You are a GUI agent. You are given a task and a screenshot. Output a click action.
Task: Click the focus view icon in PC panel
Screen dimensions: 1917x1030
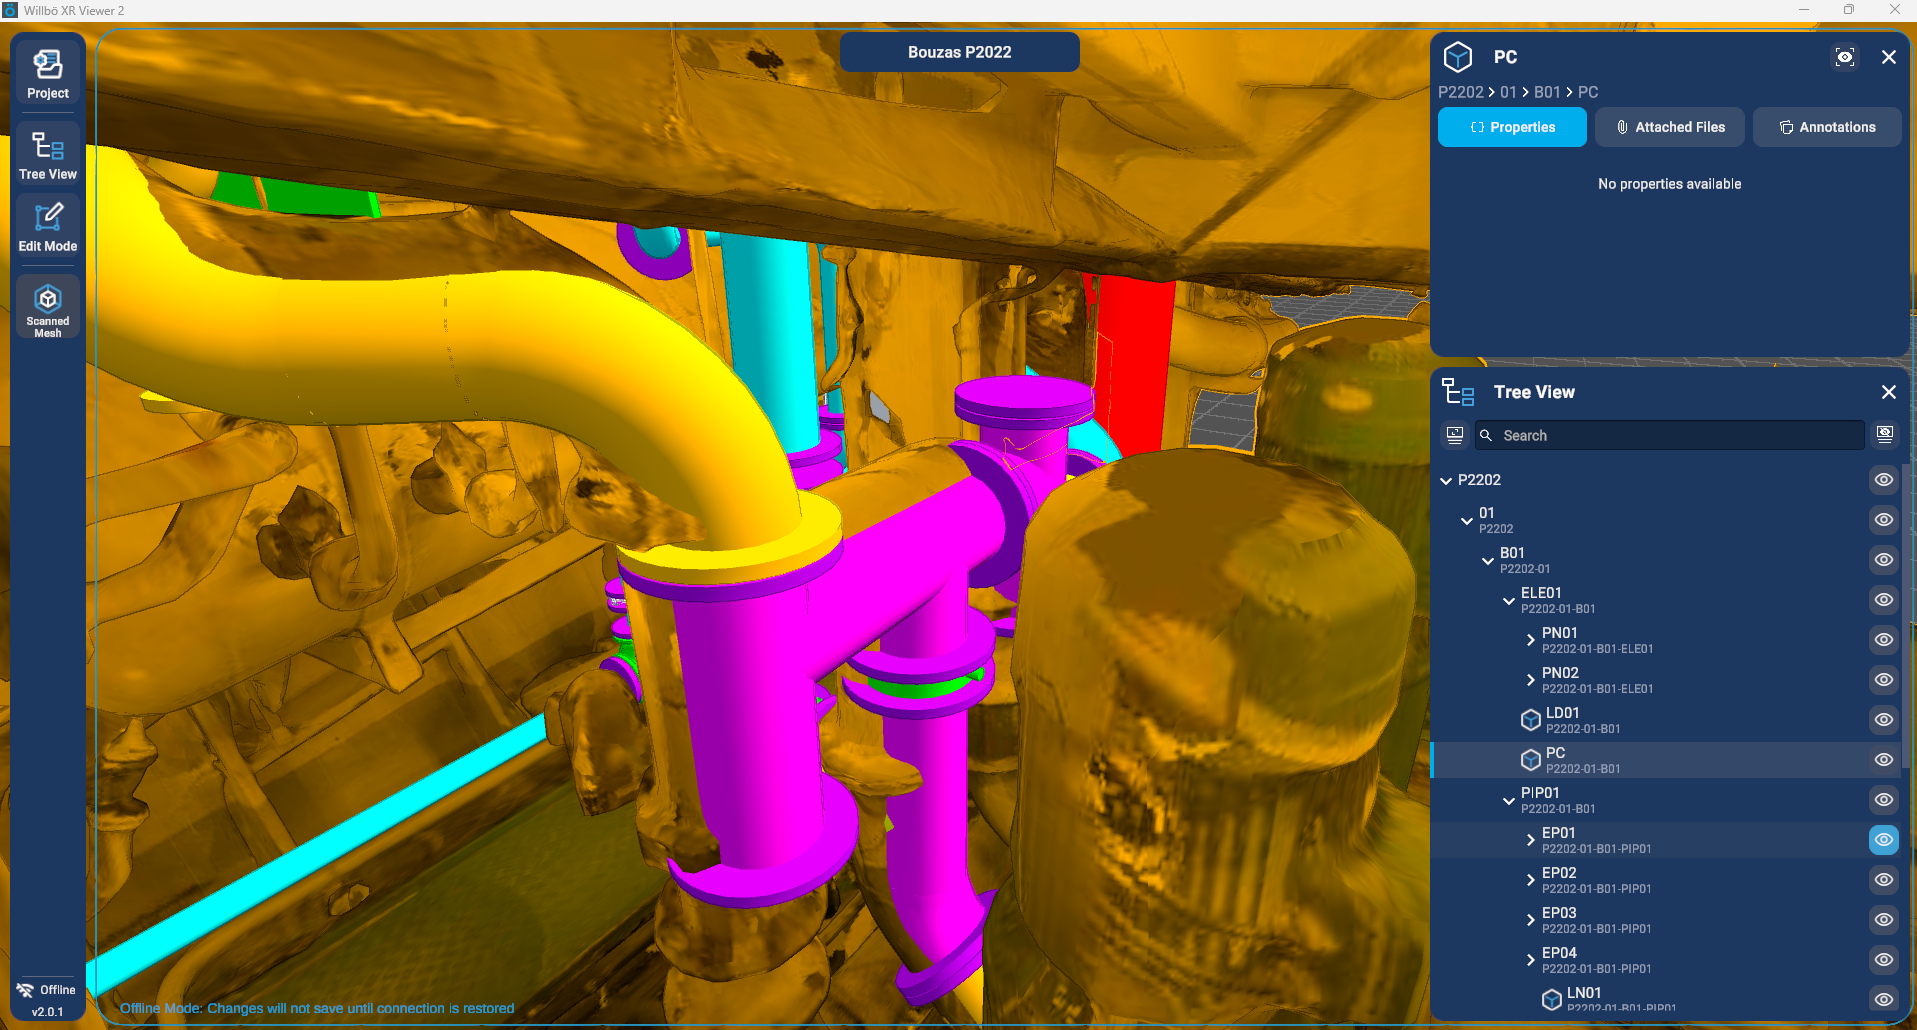click(x=1845, y=58)
